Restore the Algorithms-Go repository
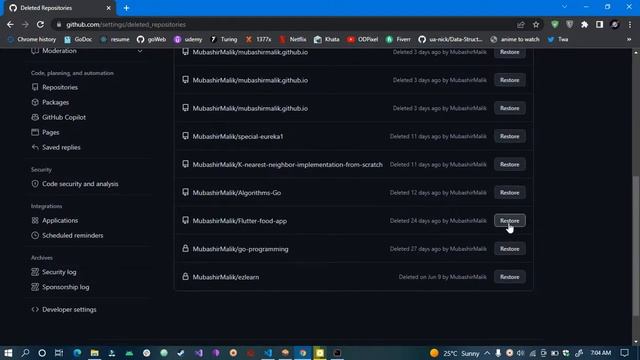This screenshot has height=360, width=640. (x=509, y=193)
